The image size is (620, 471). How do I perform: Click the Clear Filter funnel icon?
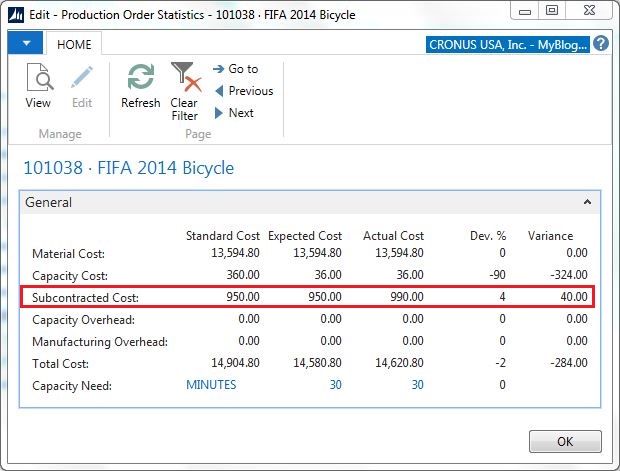click(186, 77)
